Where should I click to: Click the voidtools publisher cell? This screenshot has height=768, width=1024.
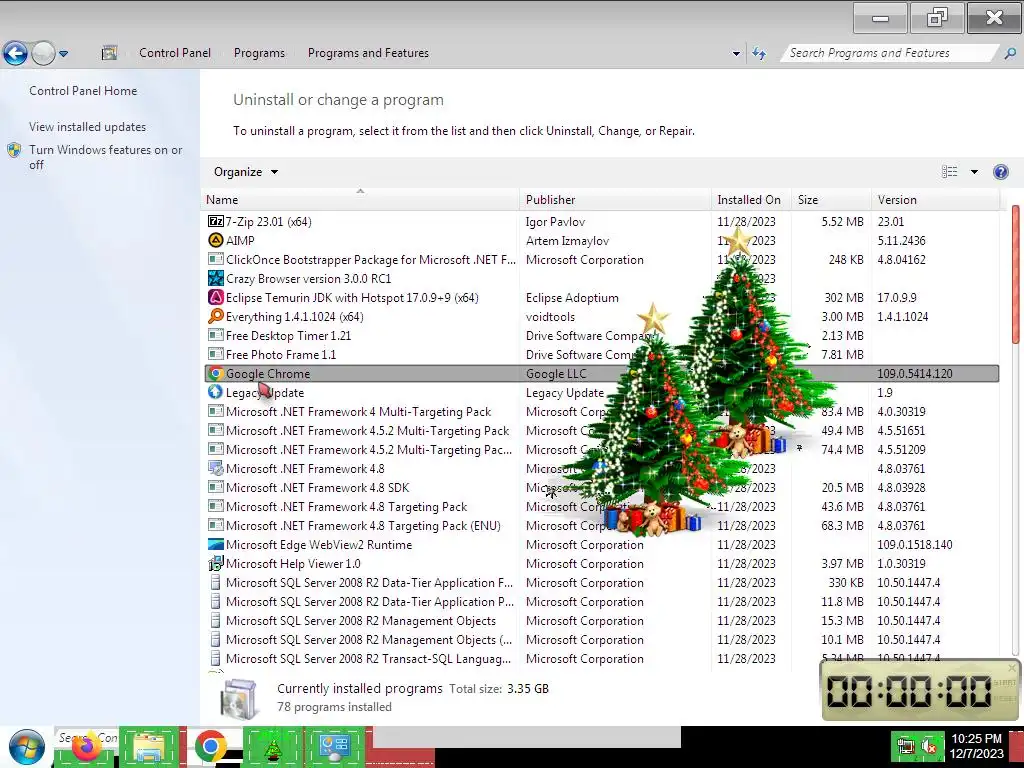tap(551, 316)
